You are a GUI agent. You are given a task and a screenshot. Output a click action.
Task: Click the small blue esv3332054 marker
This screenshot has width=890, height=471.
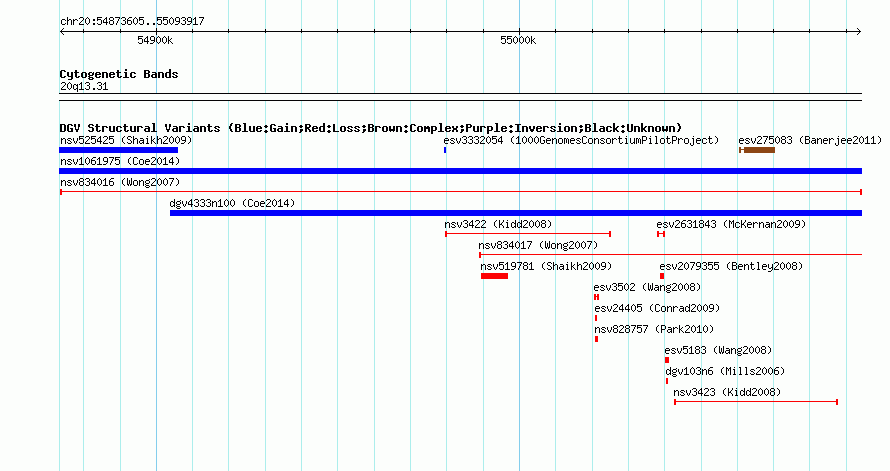click(x=445, y=150)
